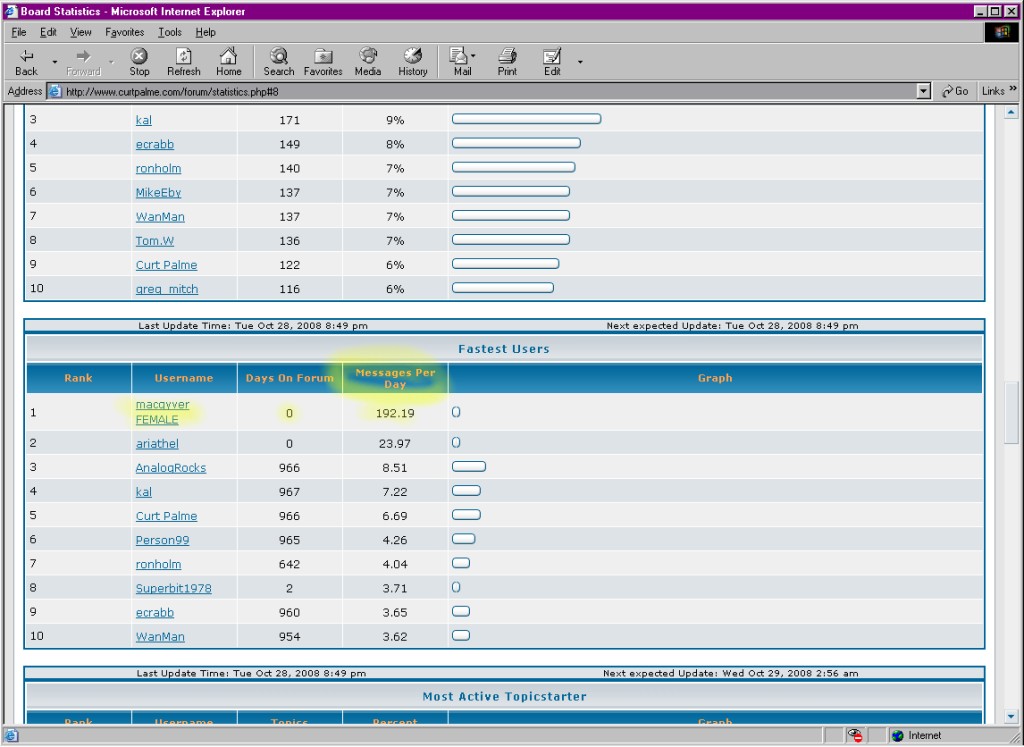Open the Mail button dropdown arrow
This screenshot has width=1024, height=747.
(x=473, y=56)
